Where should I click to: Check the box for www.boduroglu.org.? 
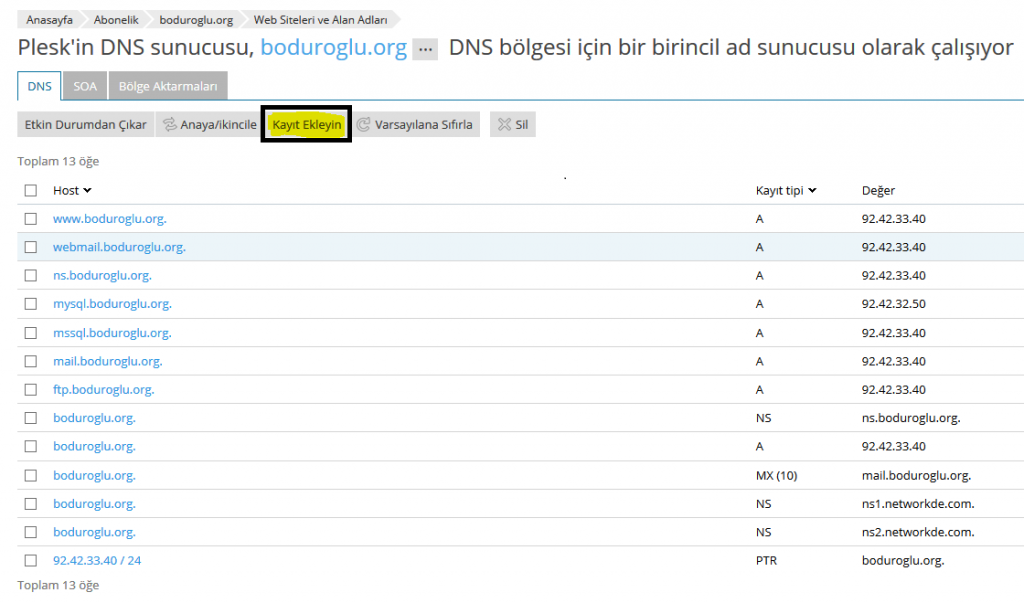(x=31, y=218)
